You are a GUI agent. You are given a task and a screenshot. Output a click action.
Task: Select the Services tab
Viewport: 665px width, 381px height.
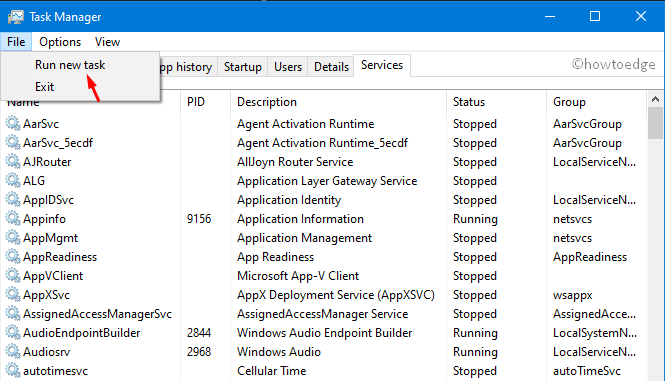tap(382, 65)
